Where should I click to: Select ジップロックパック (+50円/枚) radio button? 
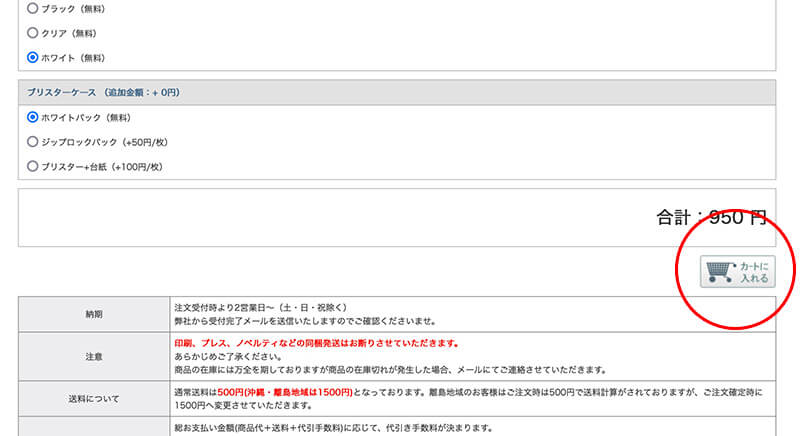(x=32, y=142)
